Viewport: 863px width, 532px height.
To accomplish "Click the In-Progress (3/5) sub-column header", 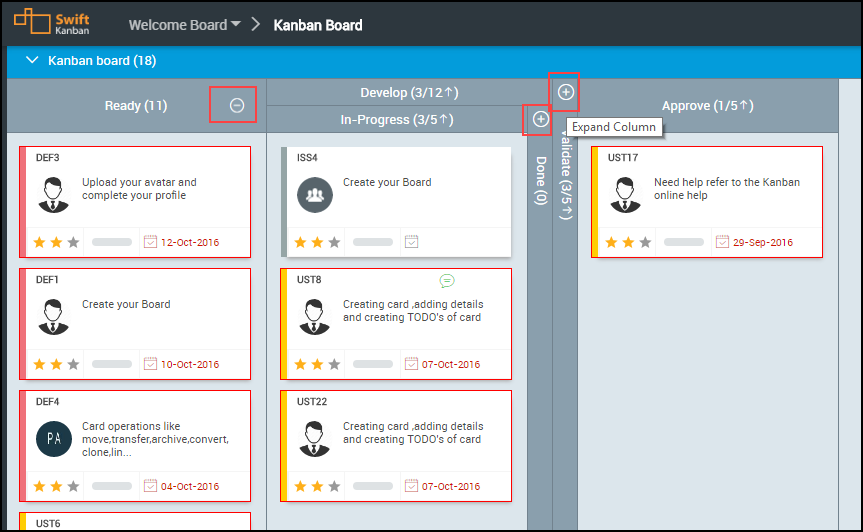I will click(x=397, y=119).
